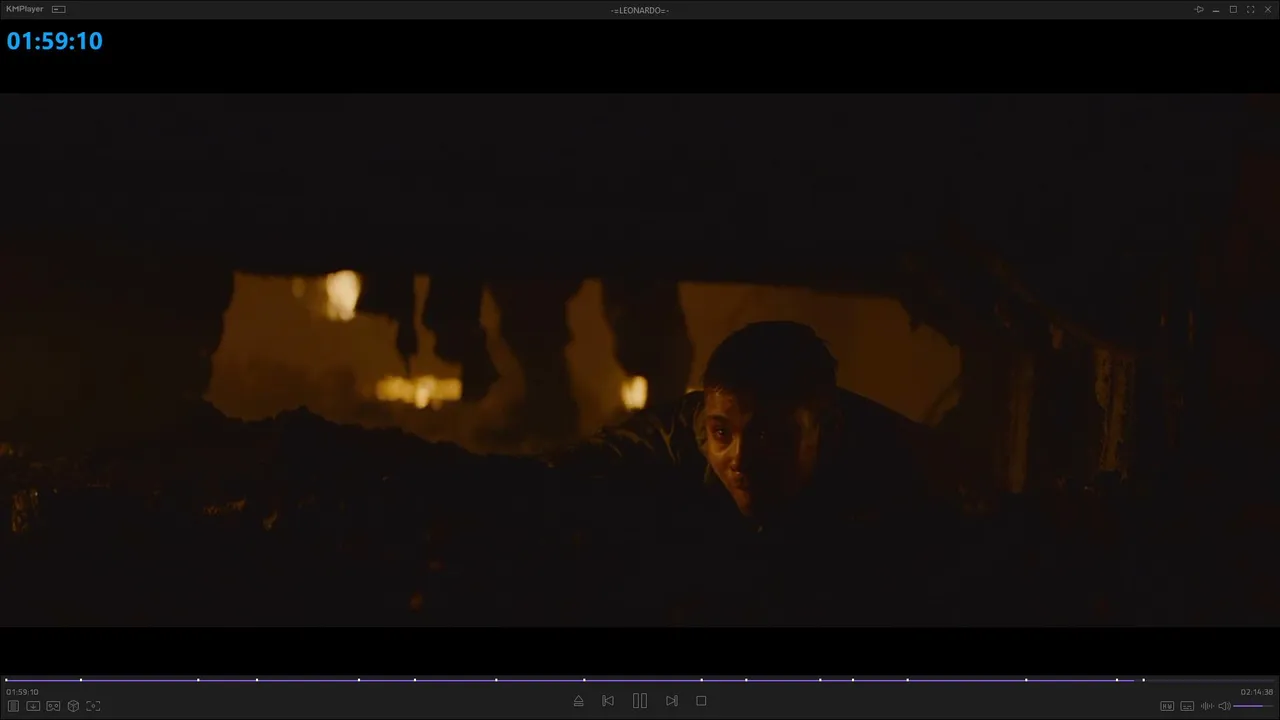Click the blue 01:59:10 on-screen time display
This screenshot has width=1280, height=720.
54,41
